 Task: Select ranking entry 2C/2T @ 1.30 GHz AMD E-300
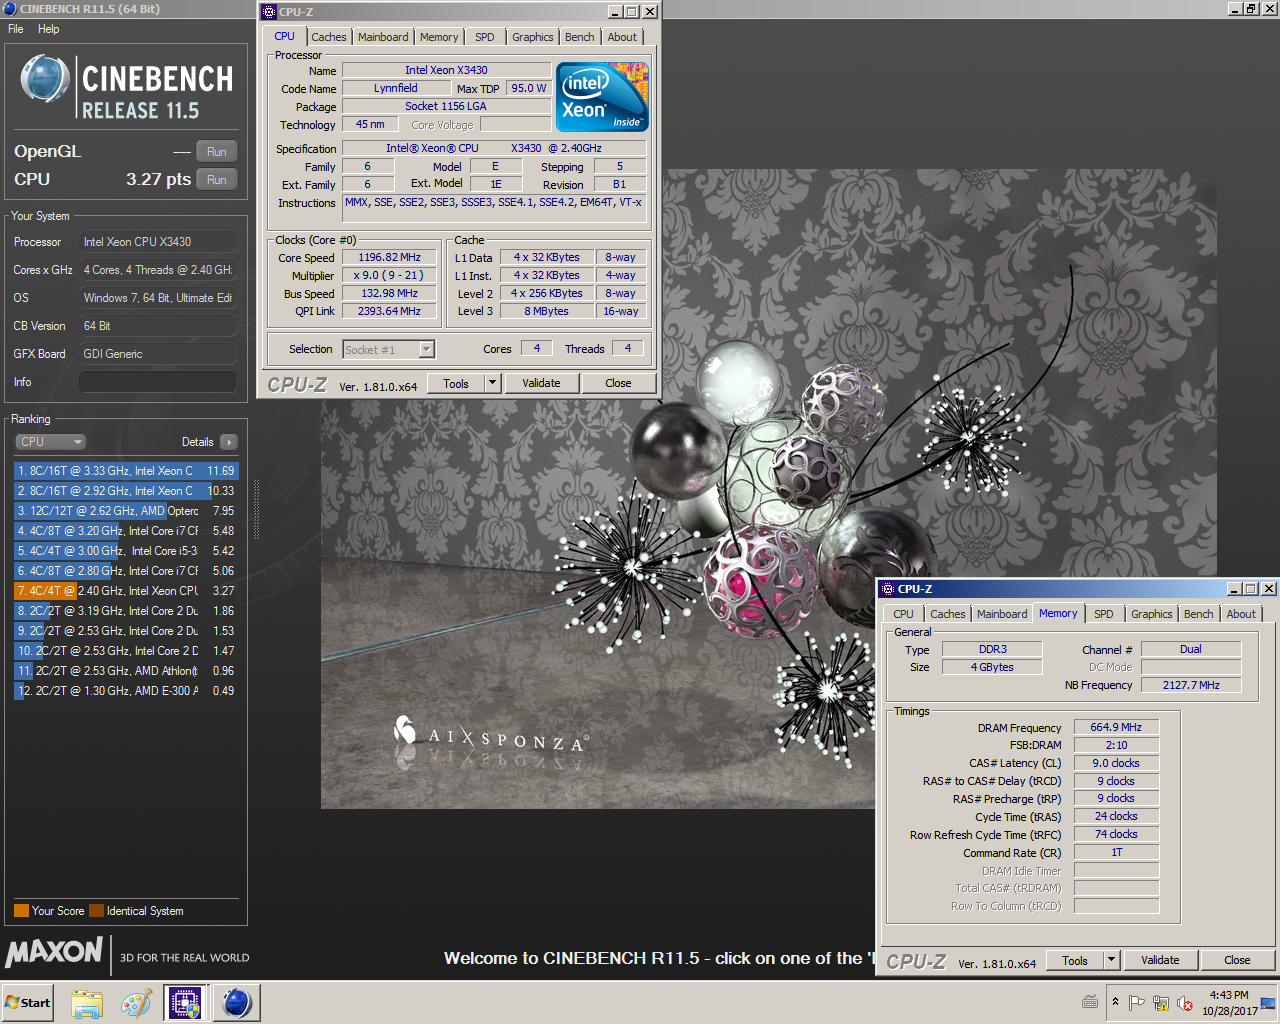[x=126, y=691]
